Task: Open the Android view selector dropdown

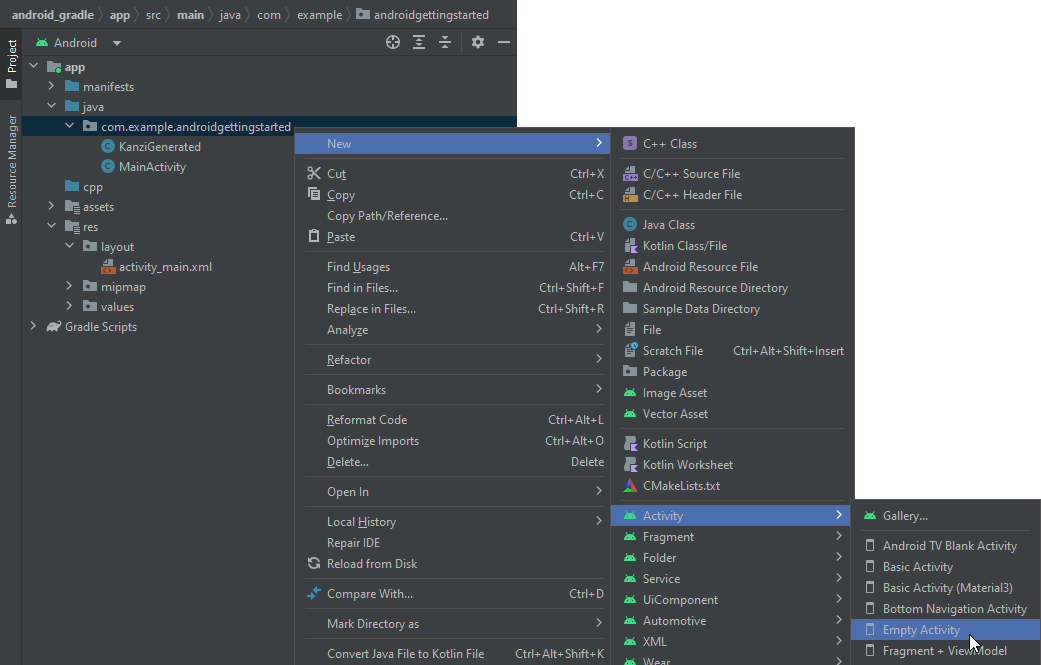Action: (116, 42)
